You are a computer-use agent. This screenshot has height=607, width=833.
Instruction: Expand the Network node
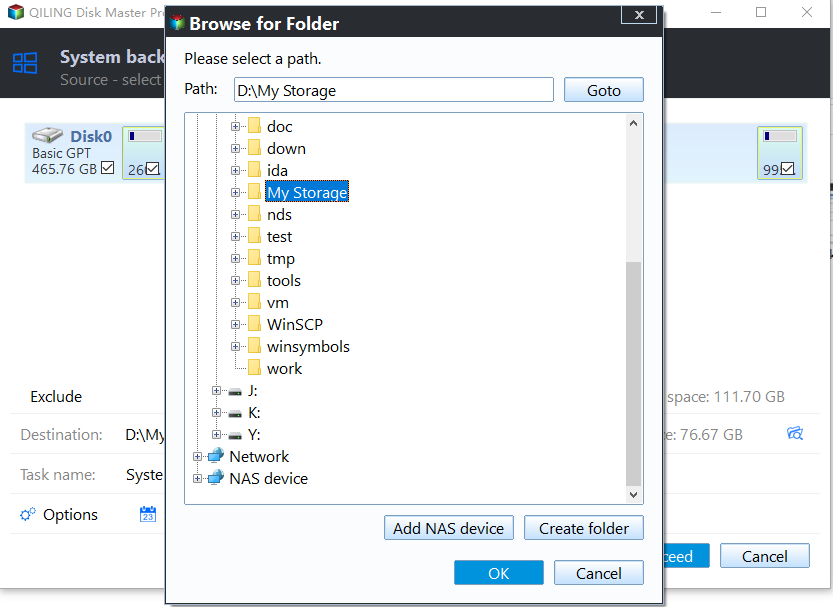point(197,457)
